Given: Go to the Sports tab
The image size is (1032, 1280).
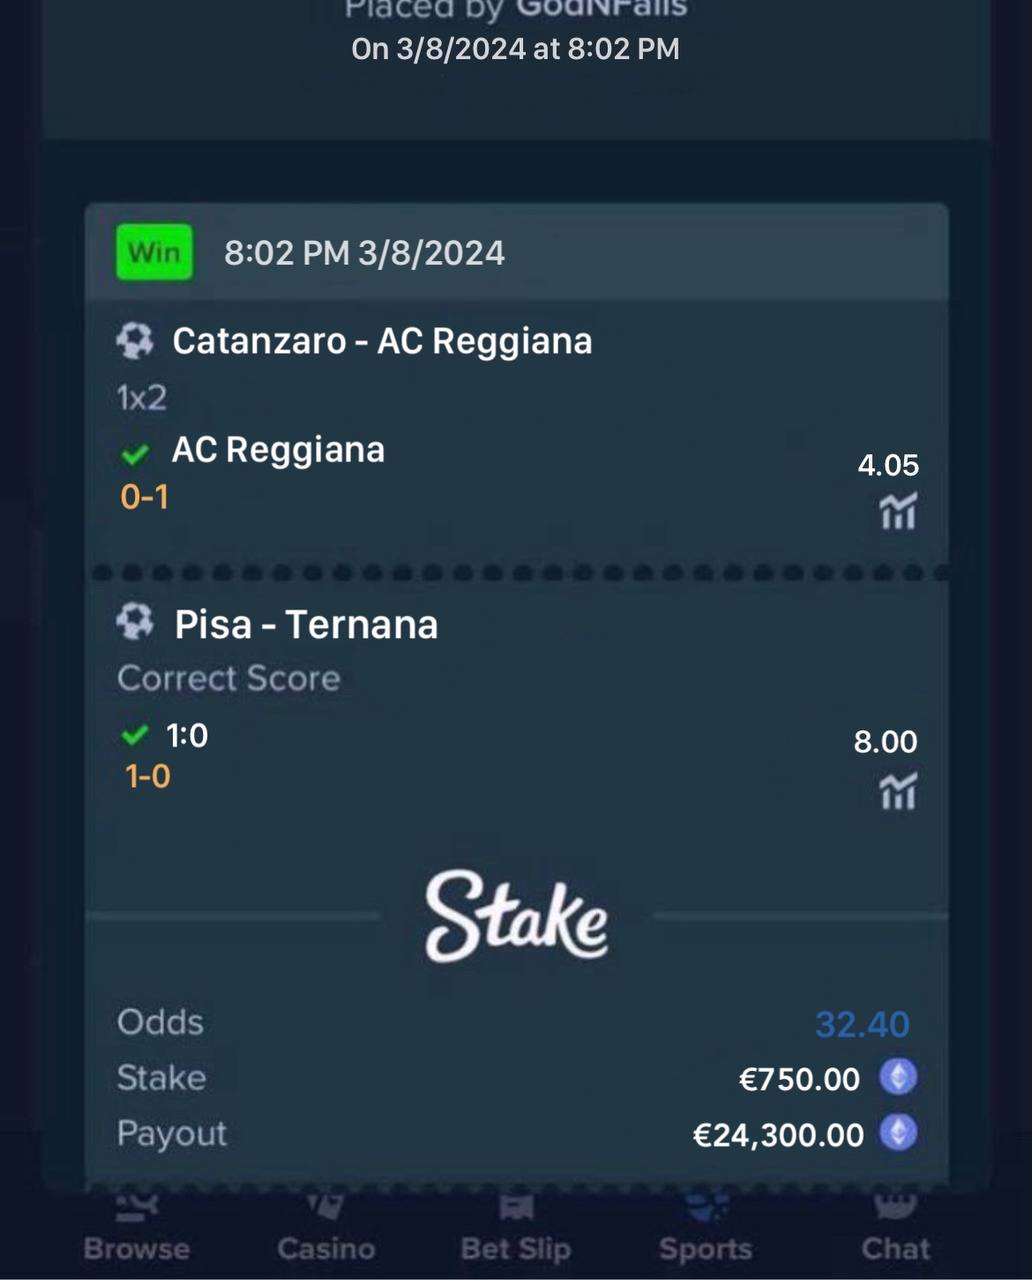Looking at the screenshot, I should click(705, 1230).
